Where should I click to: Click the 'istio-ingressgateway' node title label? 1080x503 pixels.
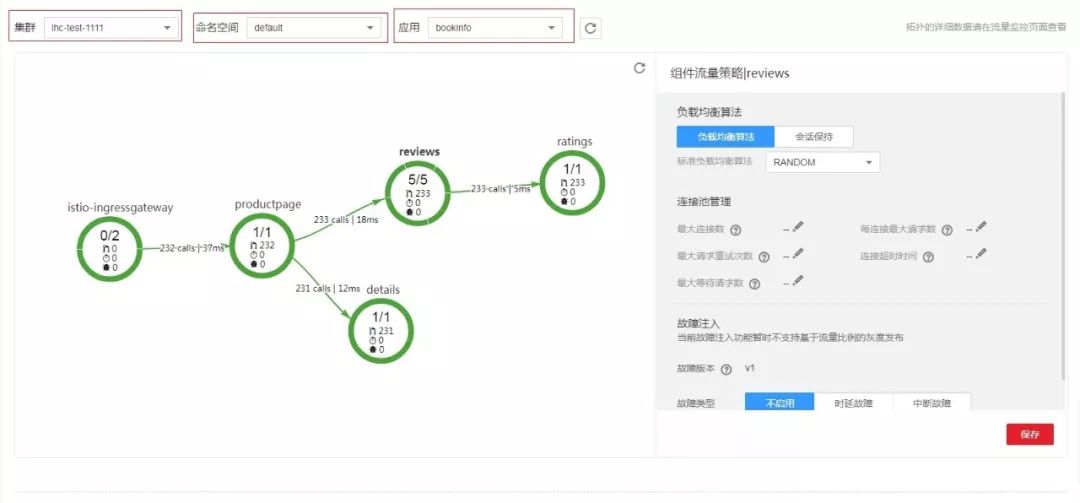[120, 207]
